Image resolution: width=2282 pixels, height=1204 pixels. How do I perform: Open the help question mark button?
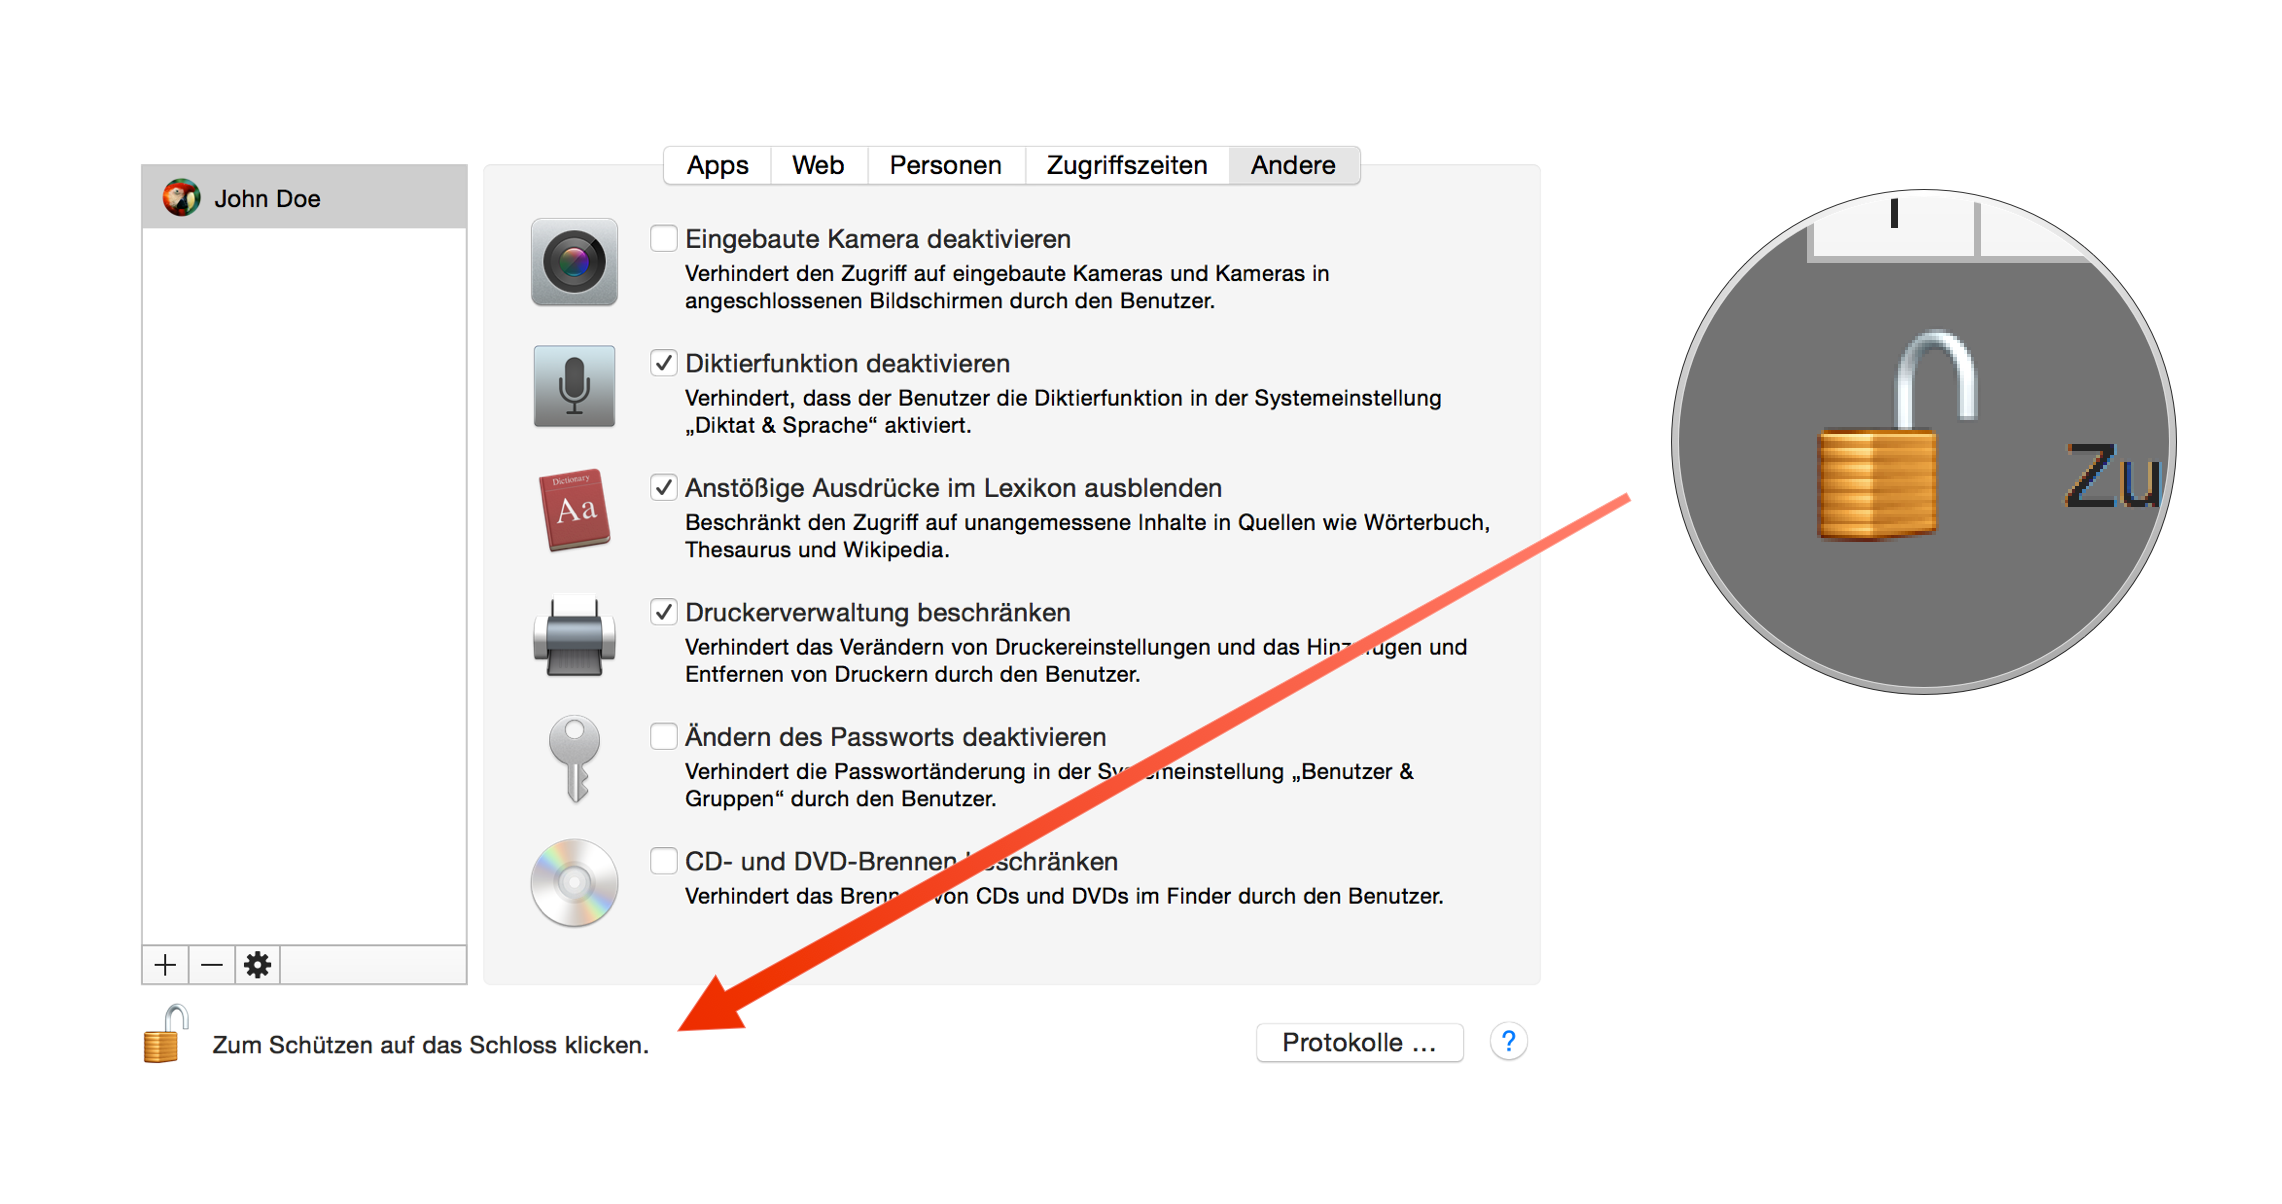[1508, 1041]
